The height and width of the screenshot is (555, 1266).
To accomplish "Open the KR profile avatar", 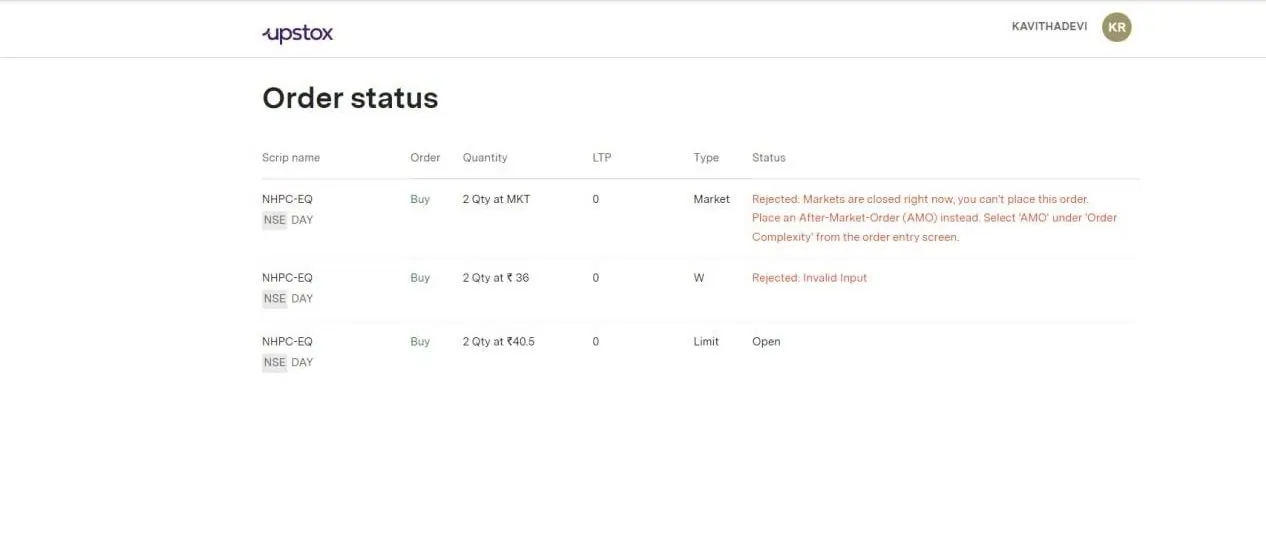I will click(x=1116, y=27).
